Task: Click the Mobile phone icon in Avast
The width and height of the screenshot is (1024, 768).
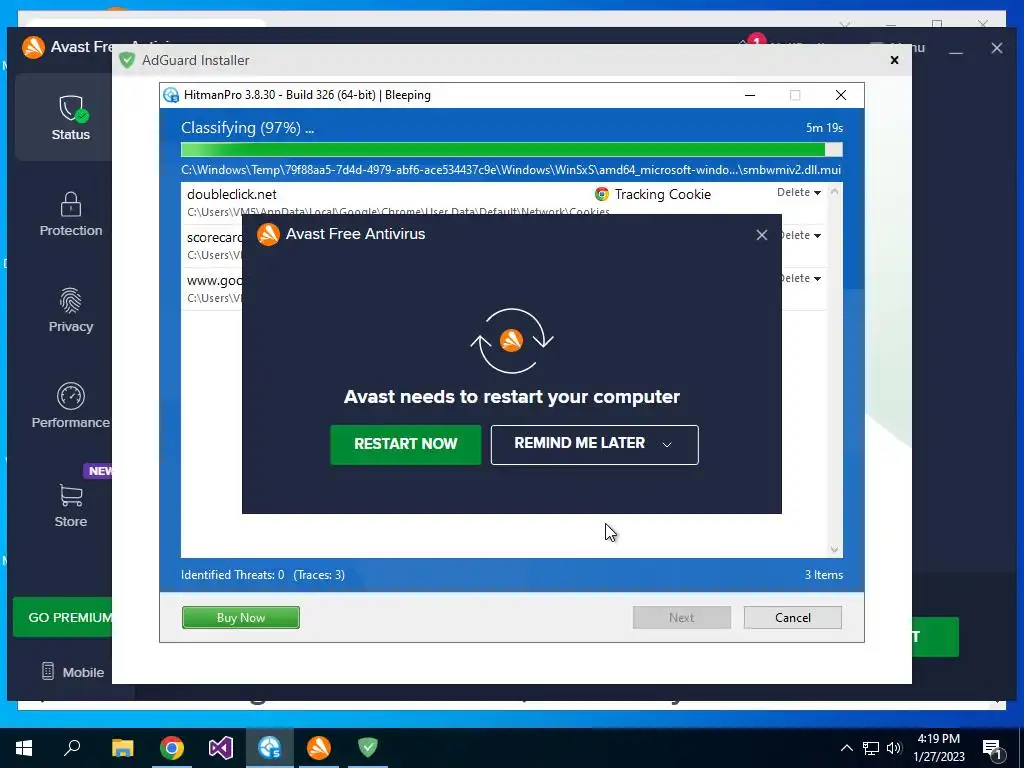Action: pyautogui.click(x=48, y=671)
